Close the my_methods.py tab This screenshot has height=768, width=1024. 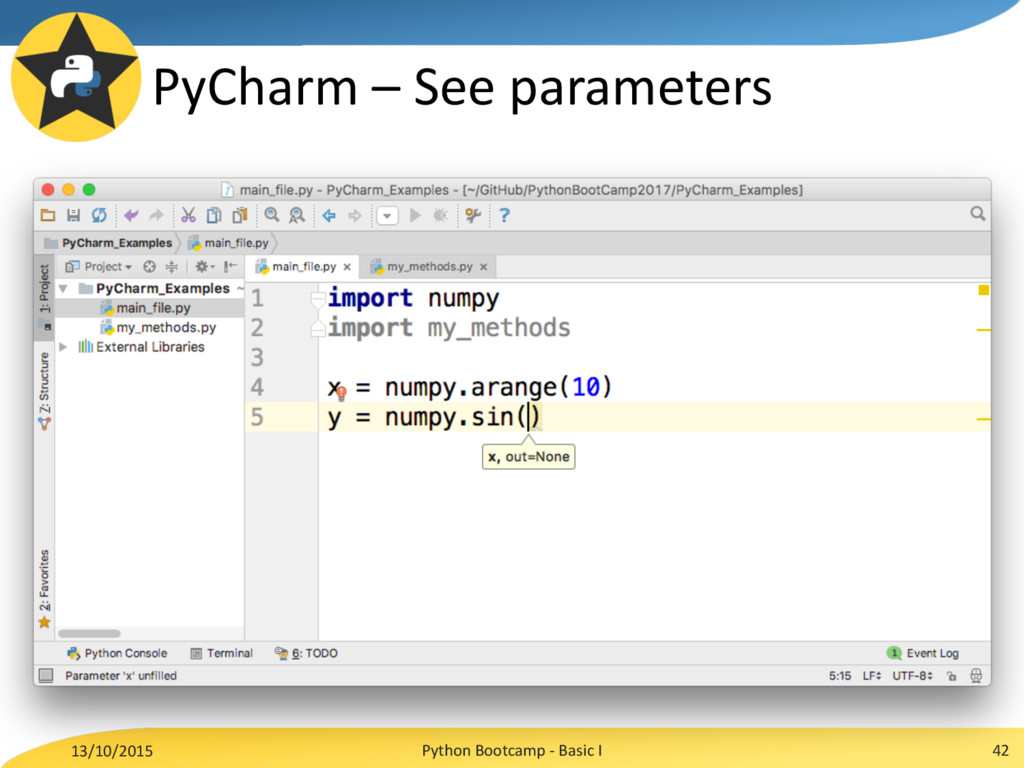click(483, 267)
